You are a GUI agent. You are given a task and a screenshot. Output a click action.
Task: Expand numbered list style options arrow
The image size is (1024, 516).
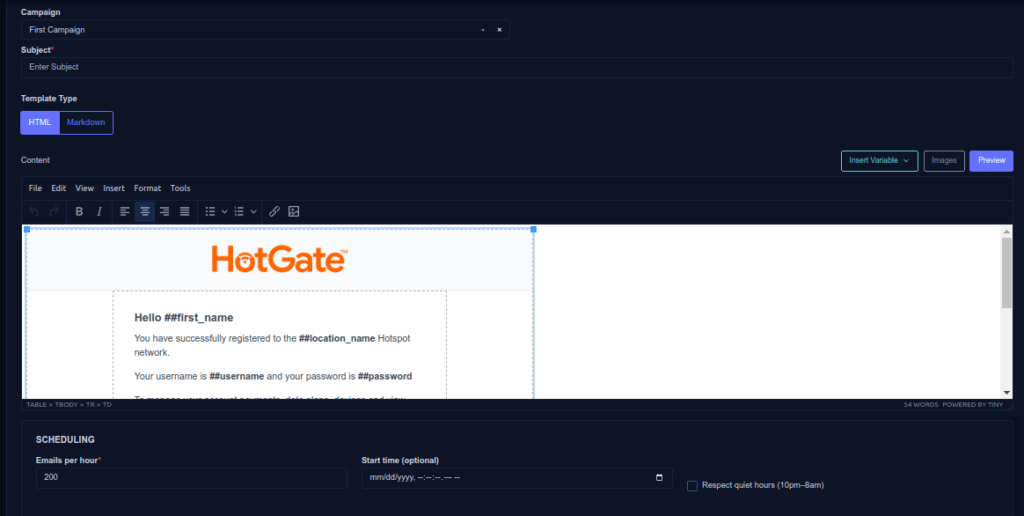(254, 212)
